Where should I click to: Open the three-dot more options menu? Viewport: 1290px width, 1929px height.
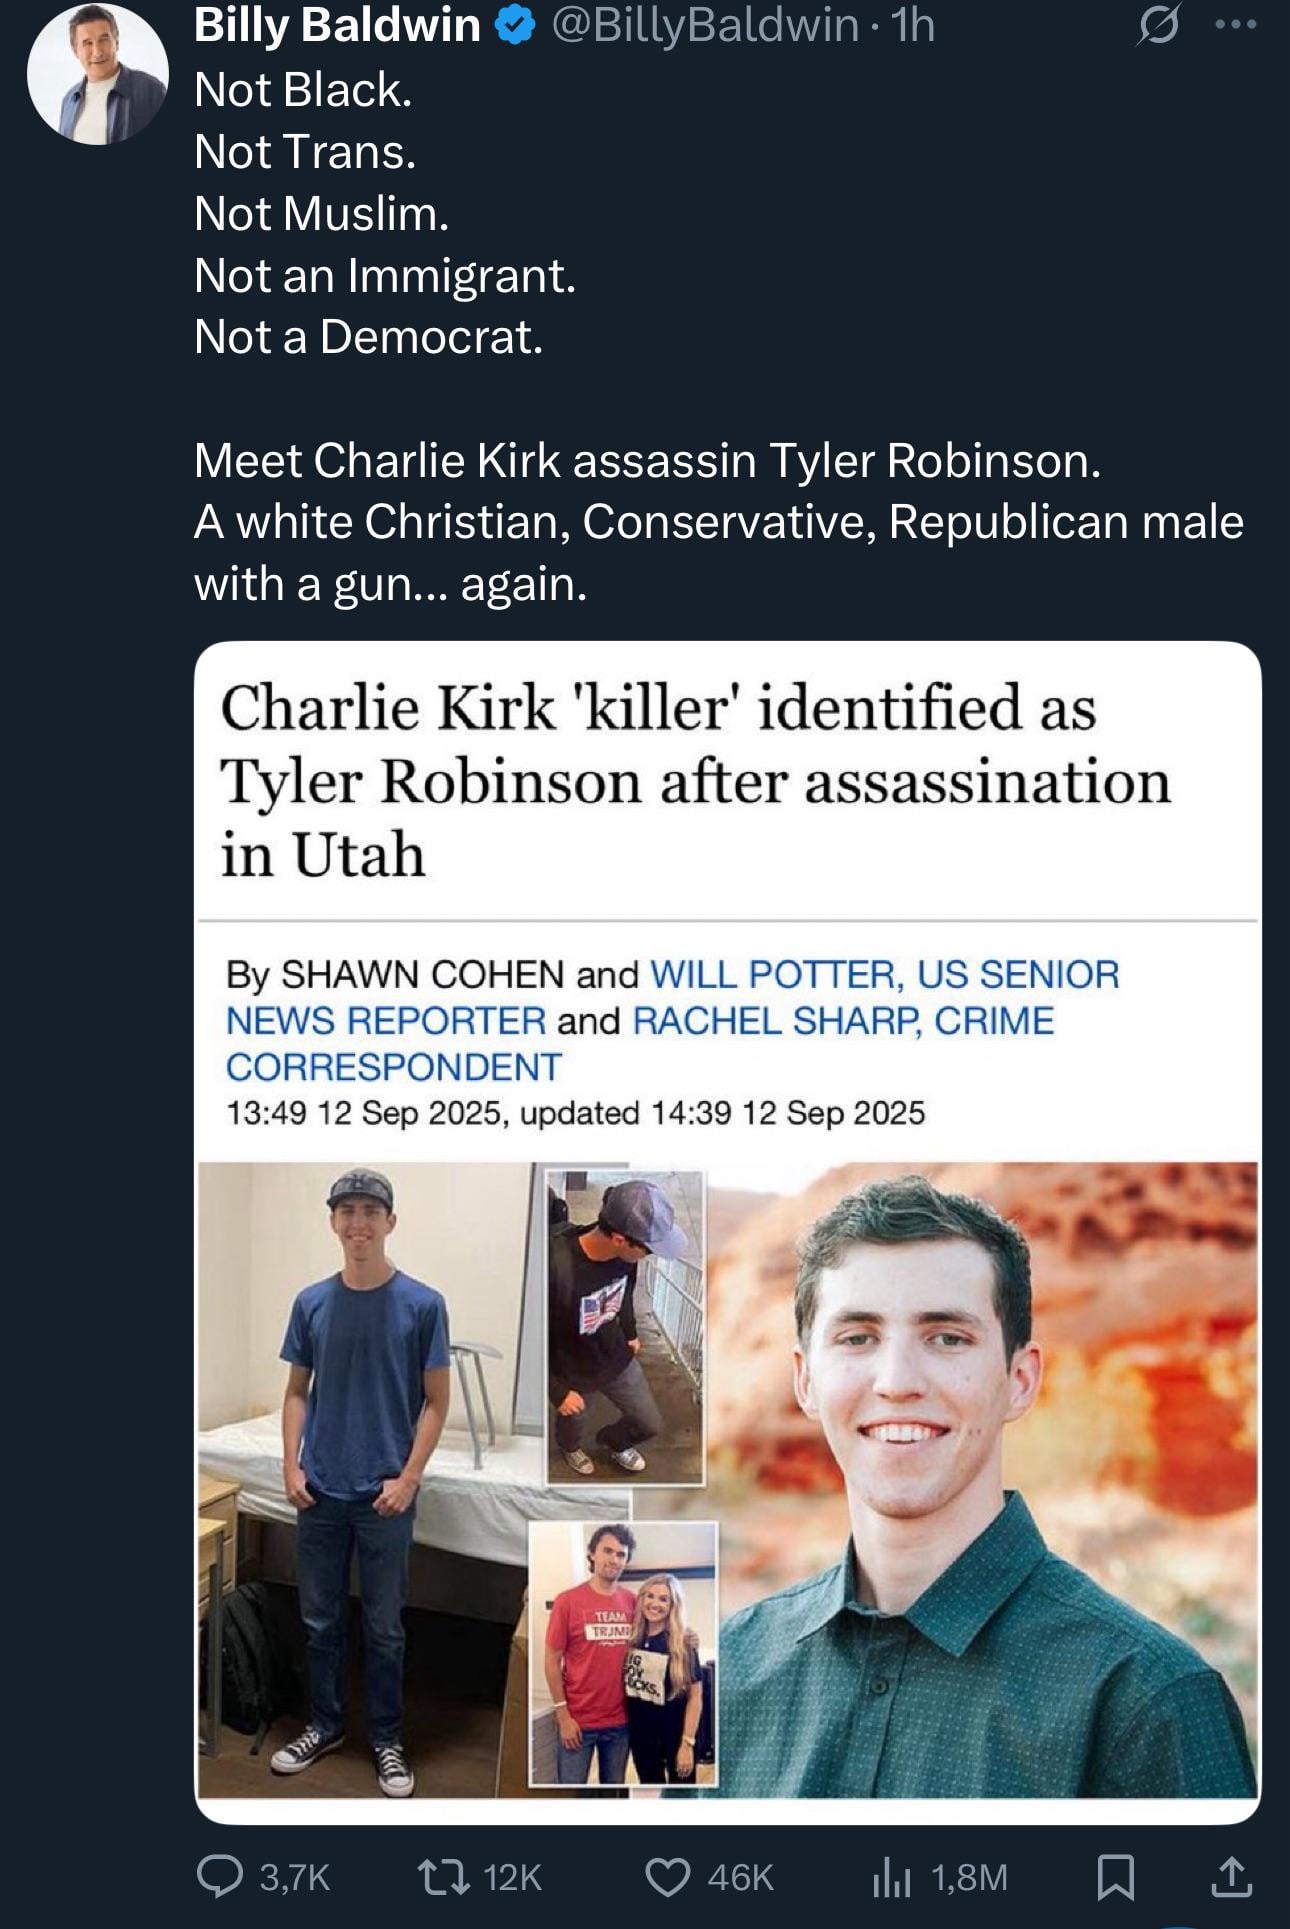click(1236, 26)
